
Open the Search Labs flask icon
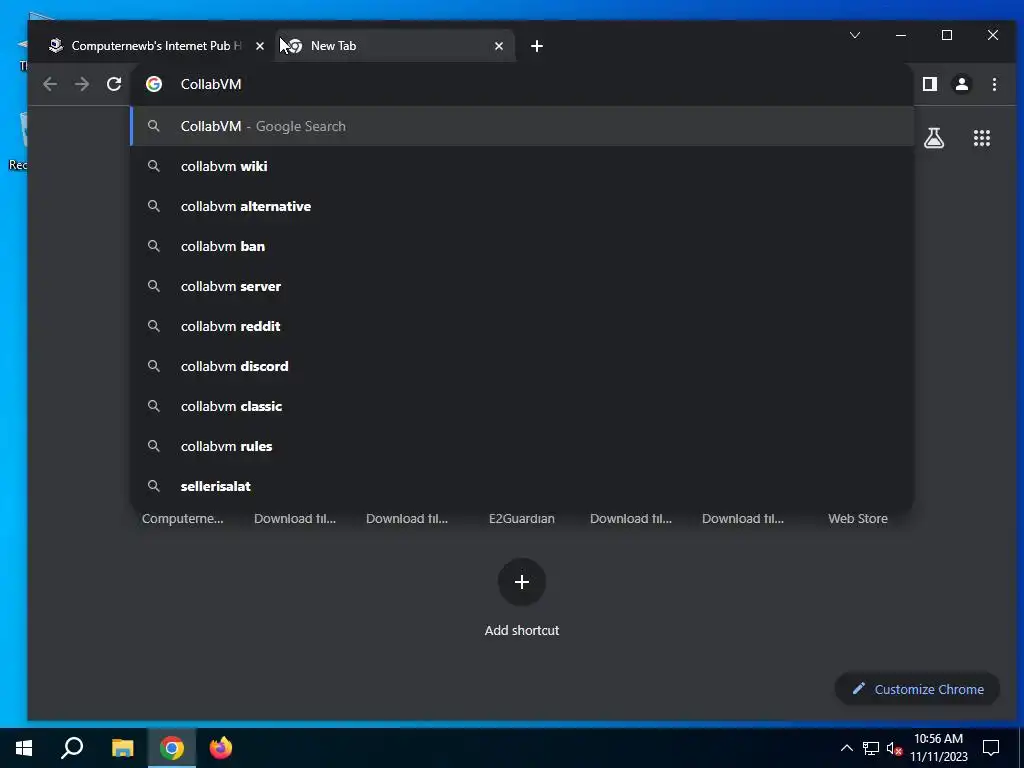coord(934,138)
